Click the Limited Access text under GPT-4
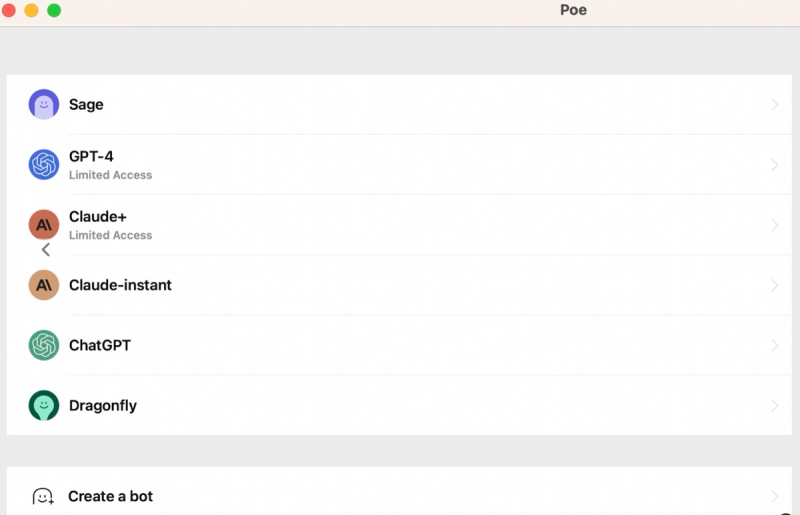The image size is (800, 515). pos(110,175)
